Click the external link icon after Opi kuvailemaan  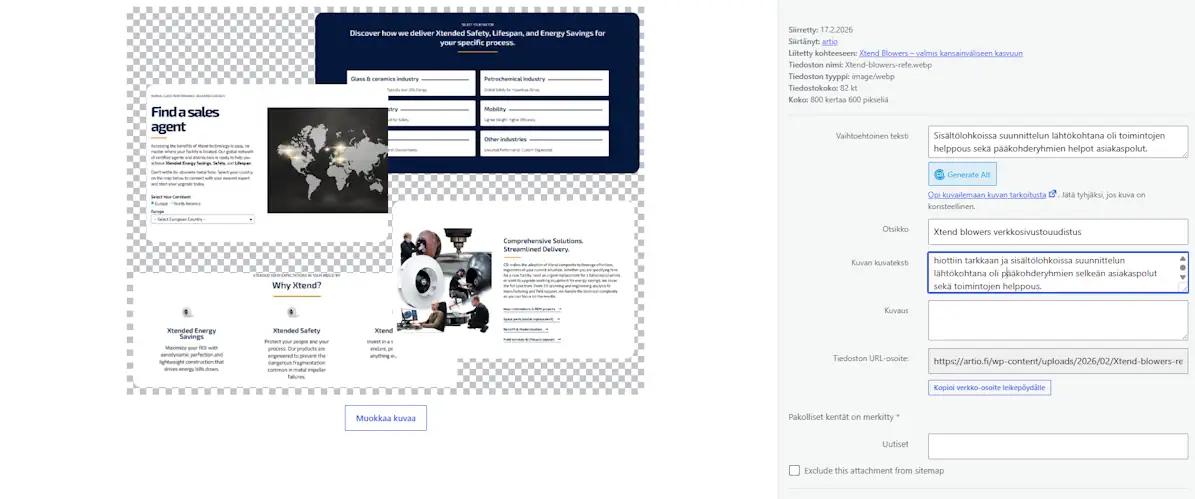click(1052, 194)
